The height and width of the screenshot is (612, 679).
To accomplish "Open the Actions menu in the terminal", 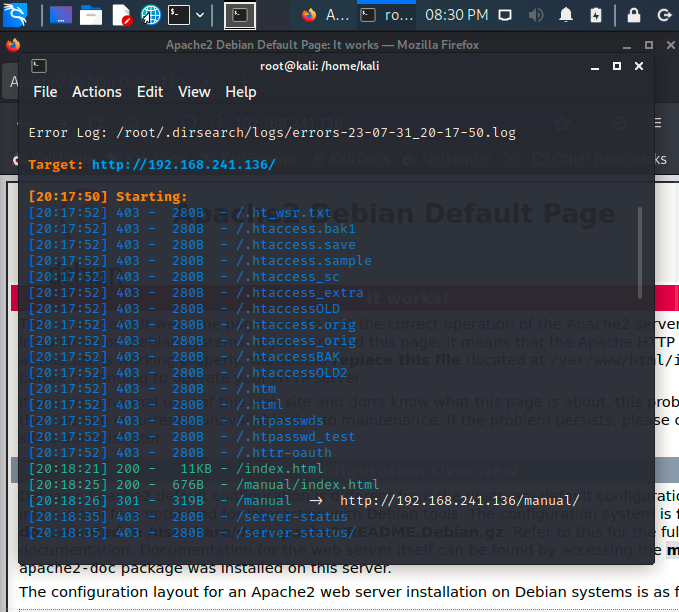I will [97, 92].
